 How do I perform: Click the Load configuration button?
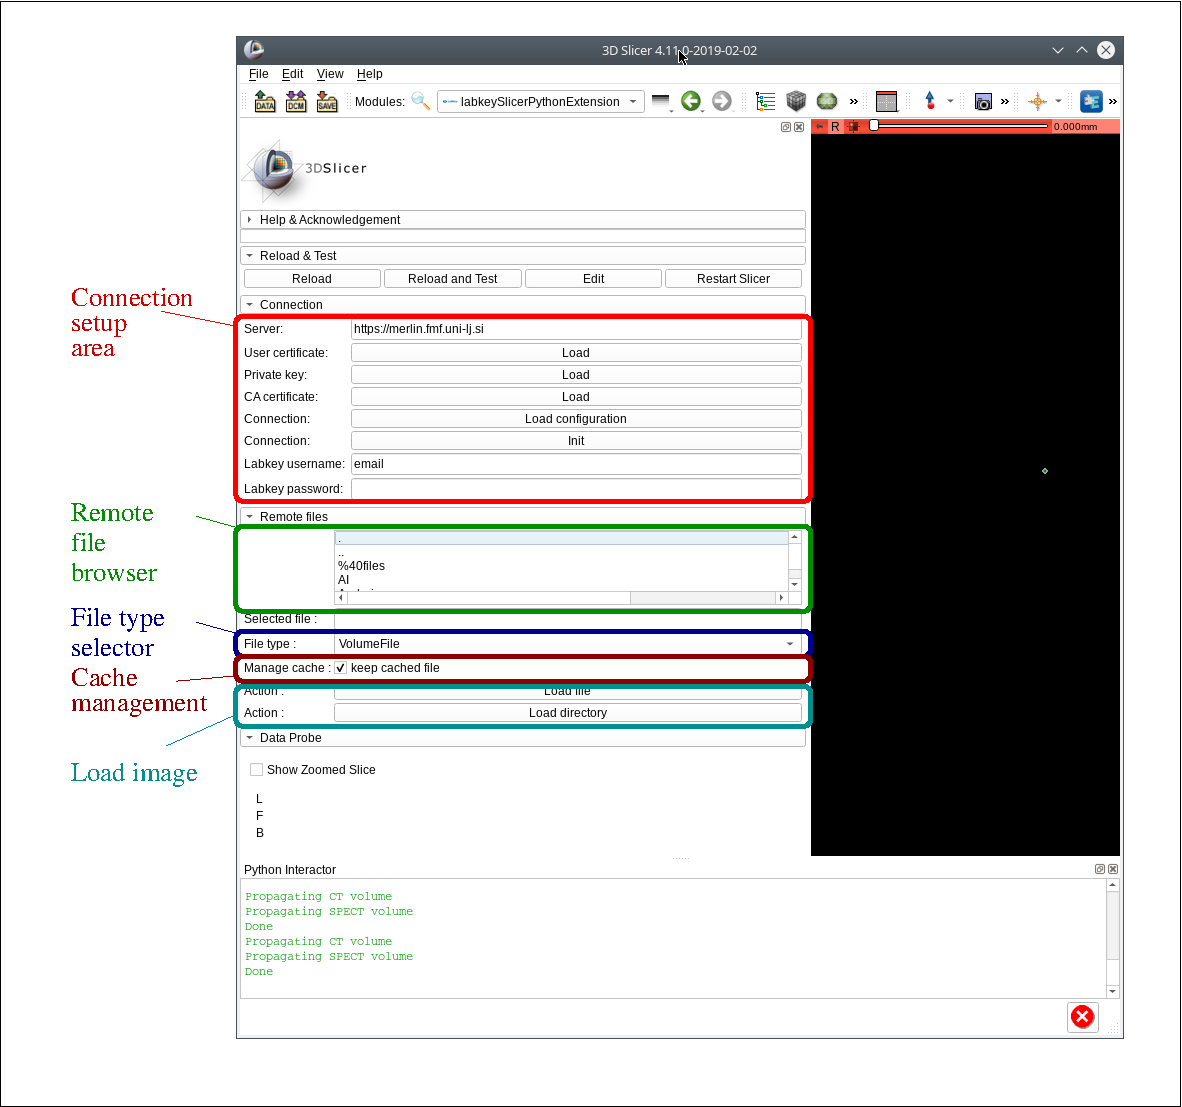576,419
